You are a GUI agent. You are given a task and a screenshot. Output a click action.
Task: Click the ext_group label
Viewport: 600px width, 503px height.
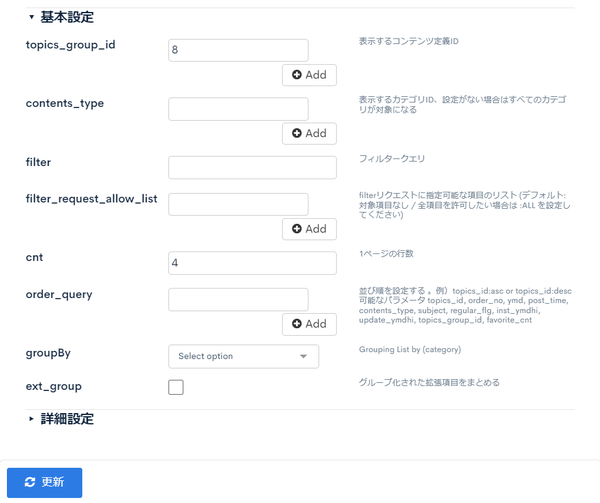(x=54, y=387)
